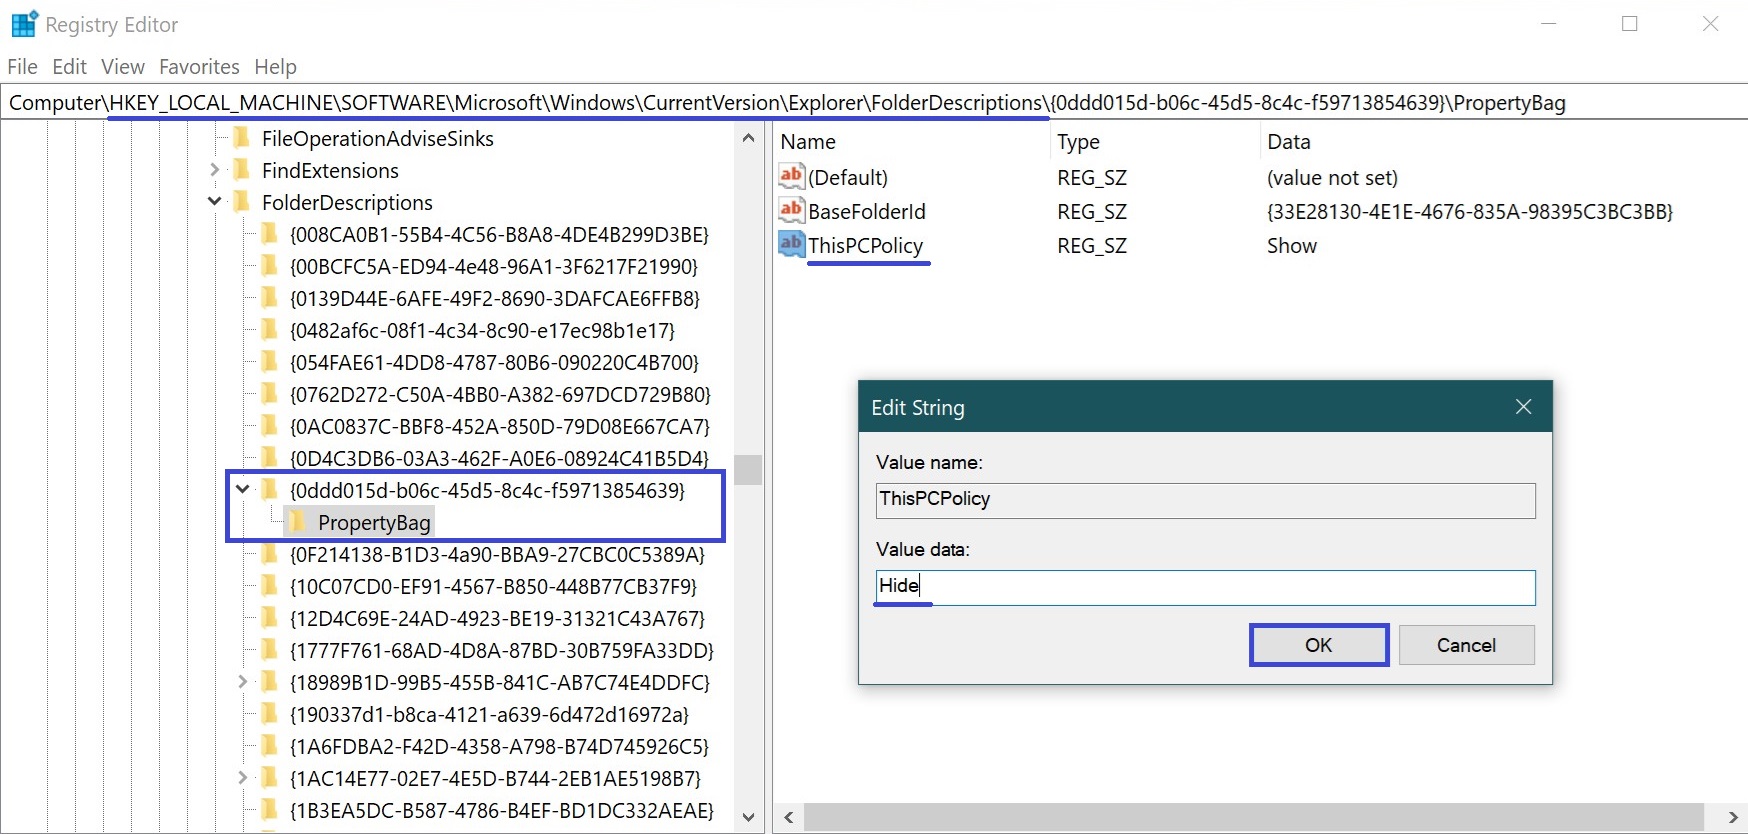Screen dimensions: 1748x834
Task: Select the PropertyBag key name
Action: pyautogui.click(x=374, y=522)
